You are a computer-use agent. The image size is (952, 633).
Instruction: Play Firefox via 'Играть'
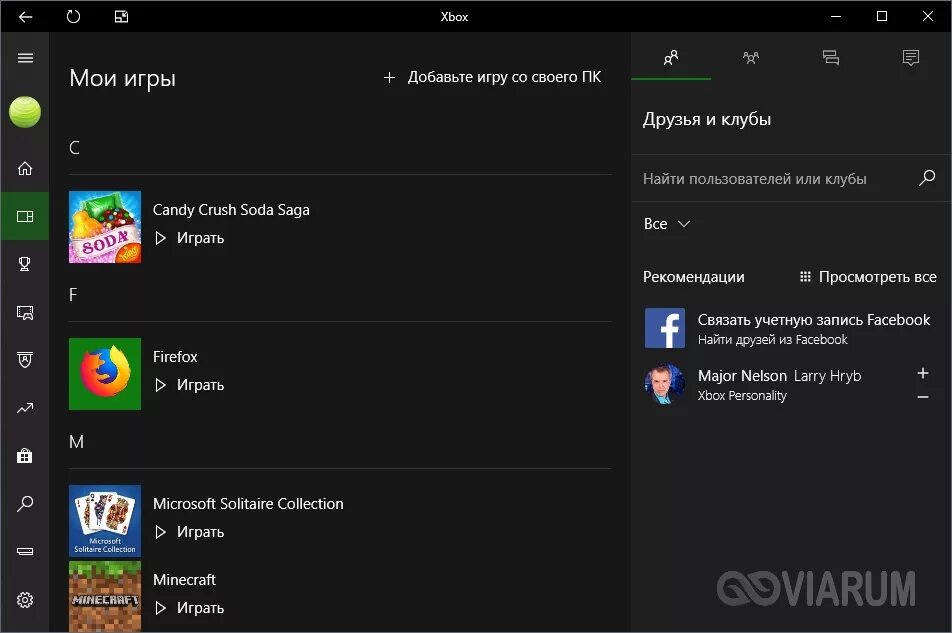click(189, 385)
